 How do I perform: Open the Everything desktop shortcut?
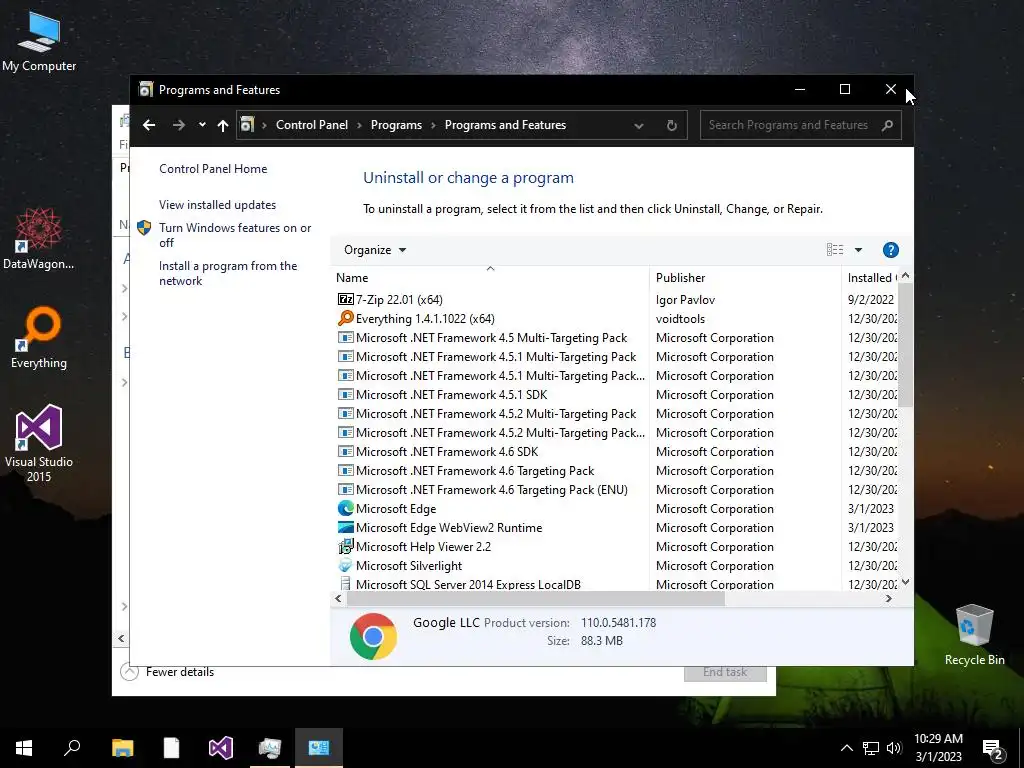[x=39, y=338]
